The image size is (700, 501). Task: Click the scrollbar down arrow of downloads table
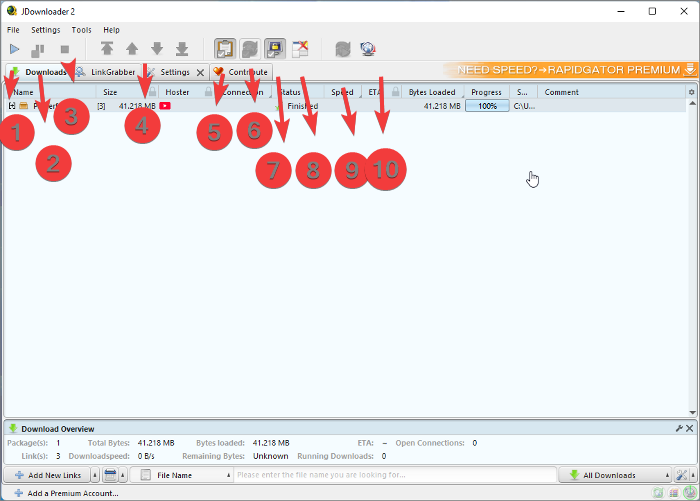tap(692, 413)
